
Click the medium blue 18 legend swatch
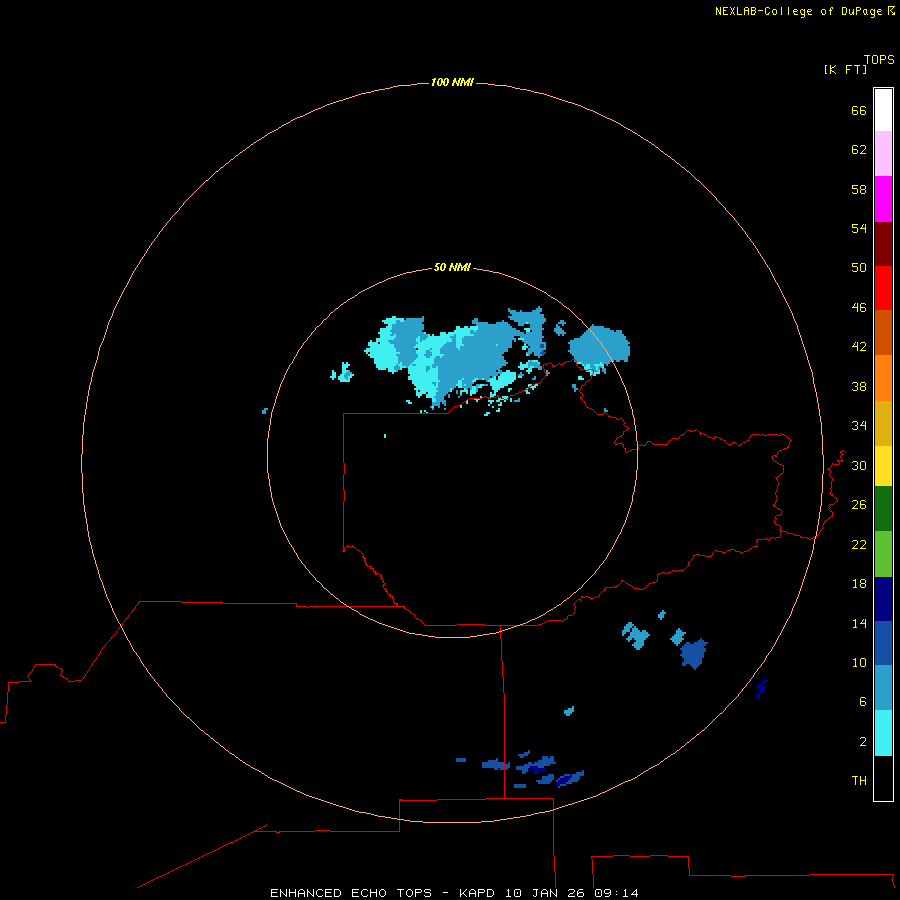point(883,643)
